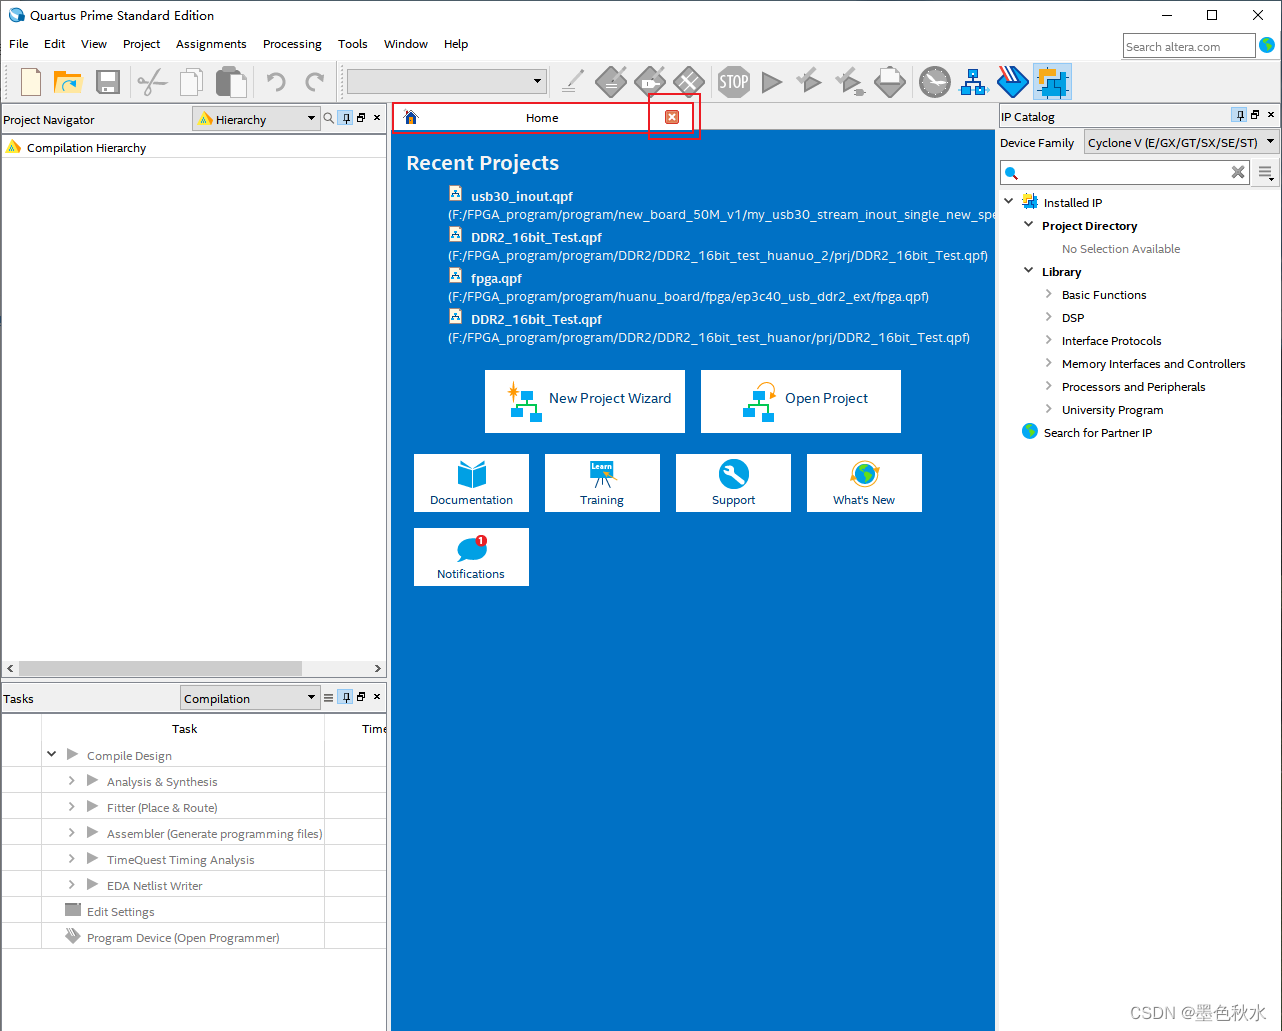Click the Home tab house icon
Image resolution: width=1282 pixels, height=1031 pixels.
coord(411,117)
